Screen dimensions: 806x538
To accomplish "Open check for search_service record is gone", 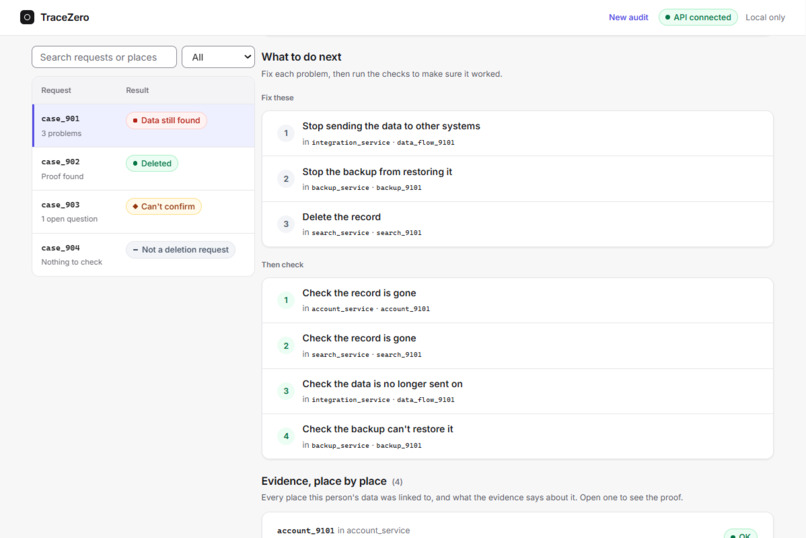I will pyautogui.click(x=517, y=346).
